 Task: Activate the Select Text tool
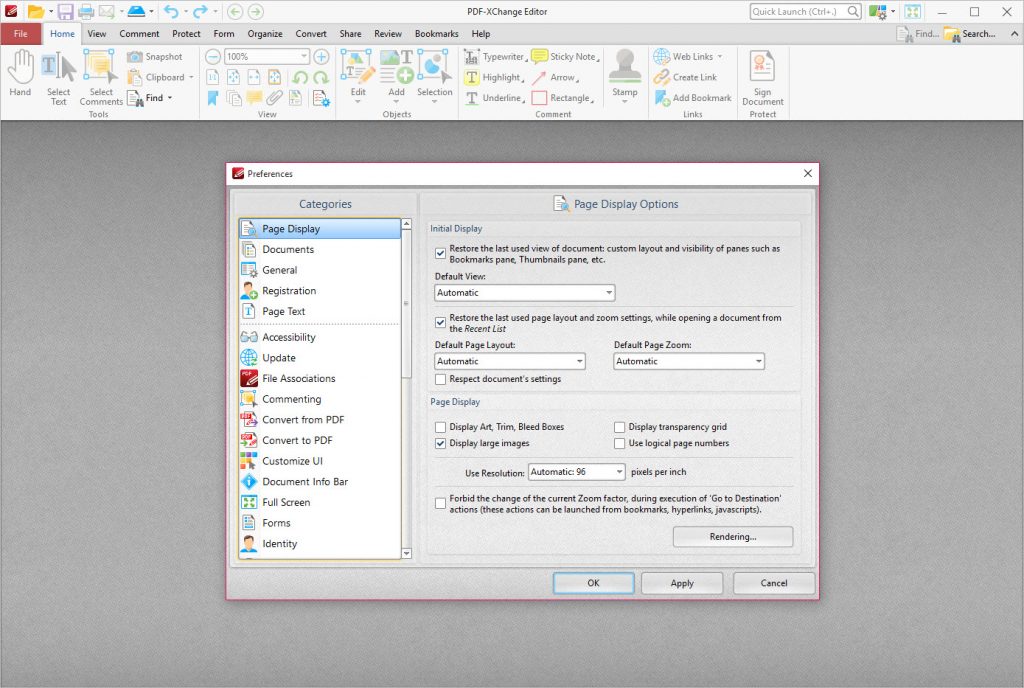click(58, 78)
